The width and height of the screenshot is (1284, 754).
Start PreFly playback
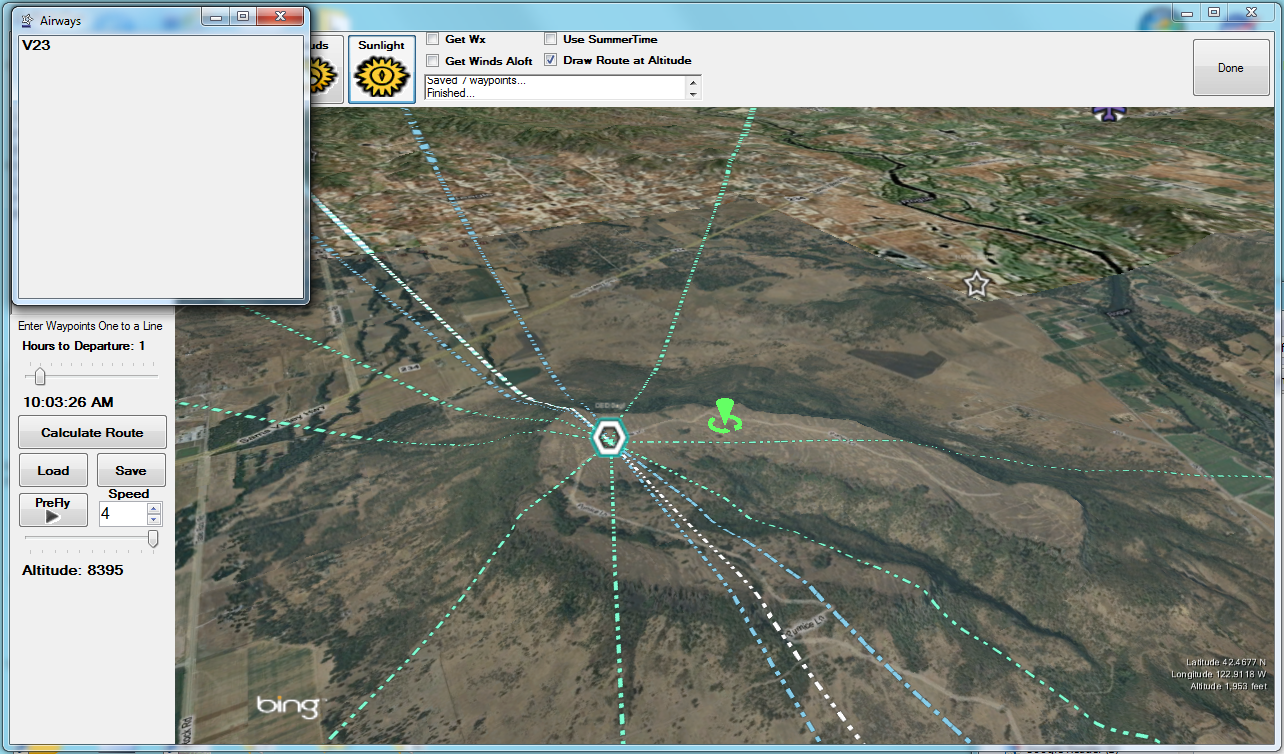[x=53, y=510]
